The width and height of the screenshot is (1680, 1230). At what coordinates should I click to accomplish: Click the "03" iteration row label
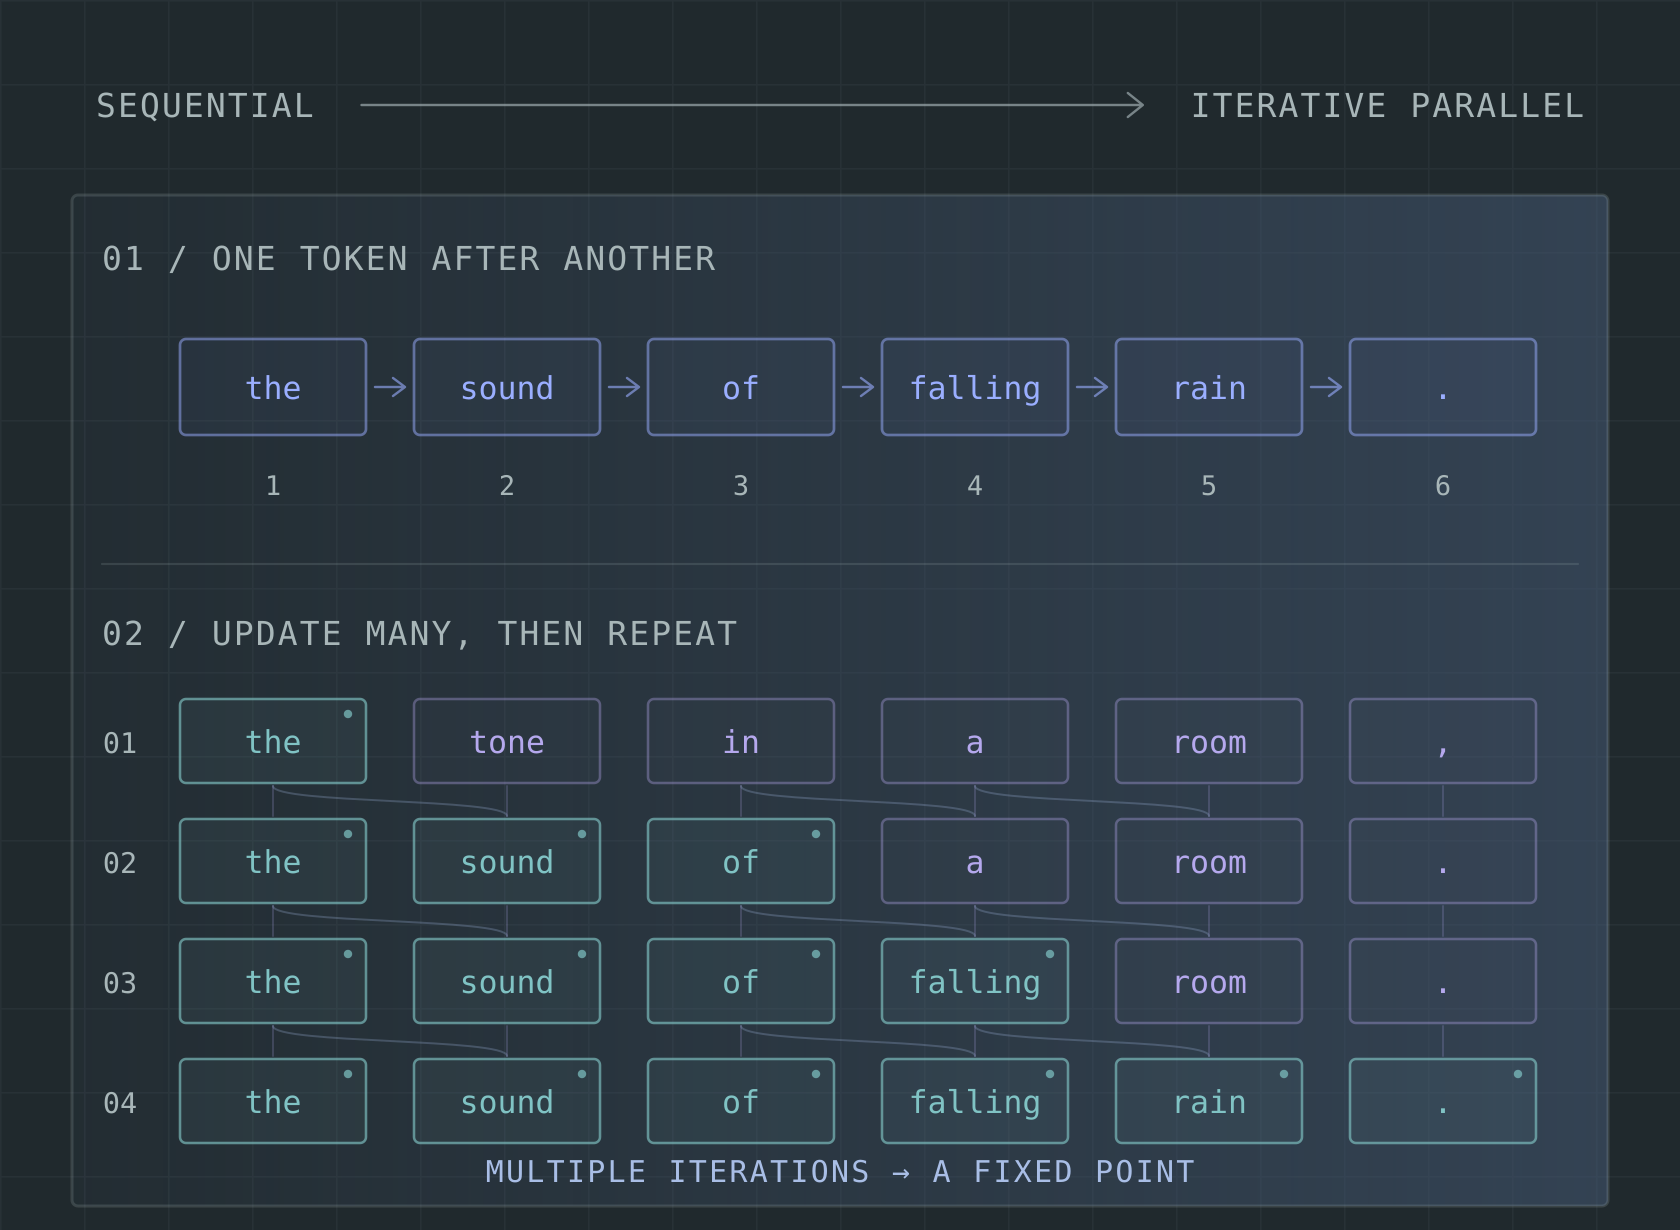(x=120, y=983)
